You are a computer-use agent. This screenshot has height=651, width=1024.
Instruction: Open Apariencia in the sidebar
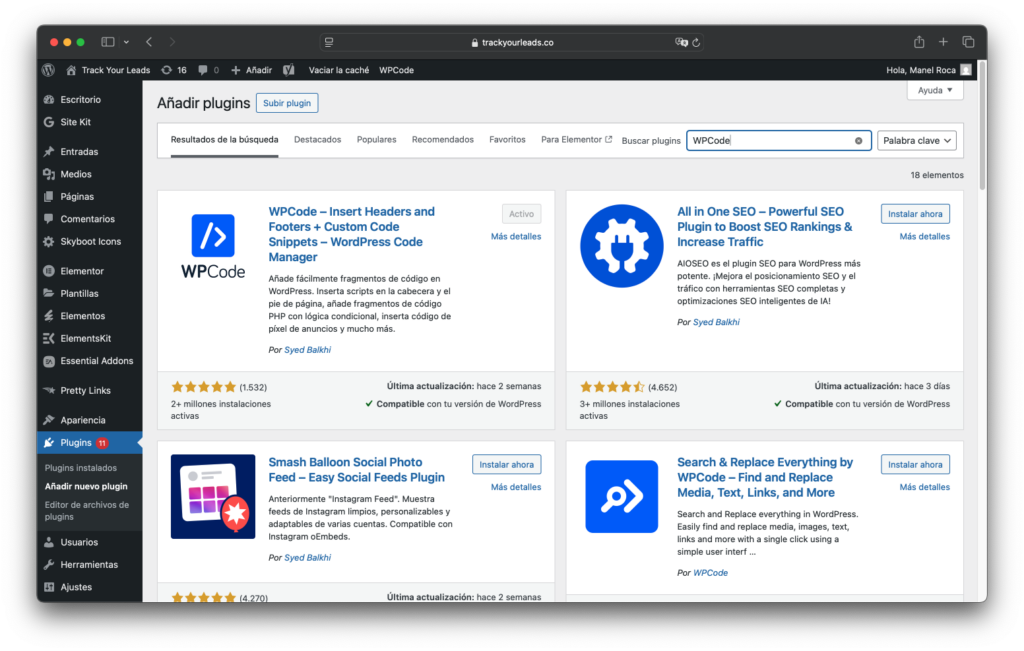tap(82, 420)
